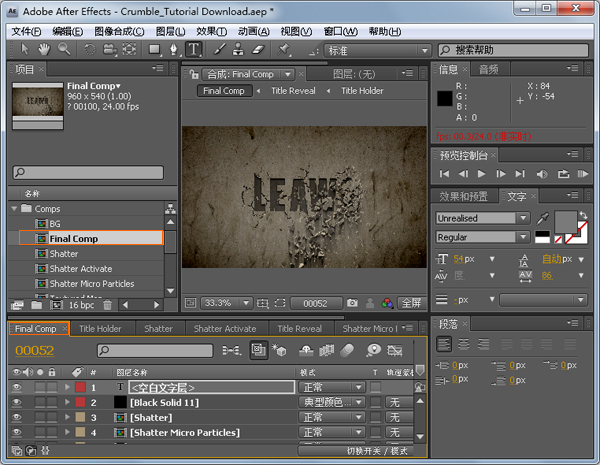Hide the blank text layer 1
The width and height of the screenshot is (600, 465).
coord(16,387)
